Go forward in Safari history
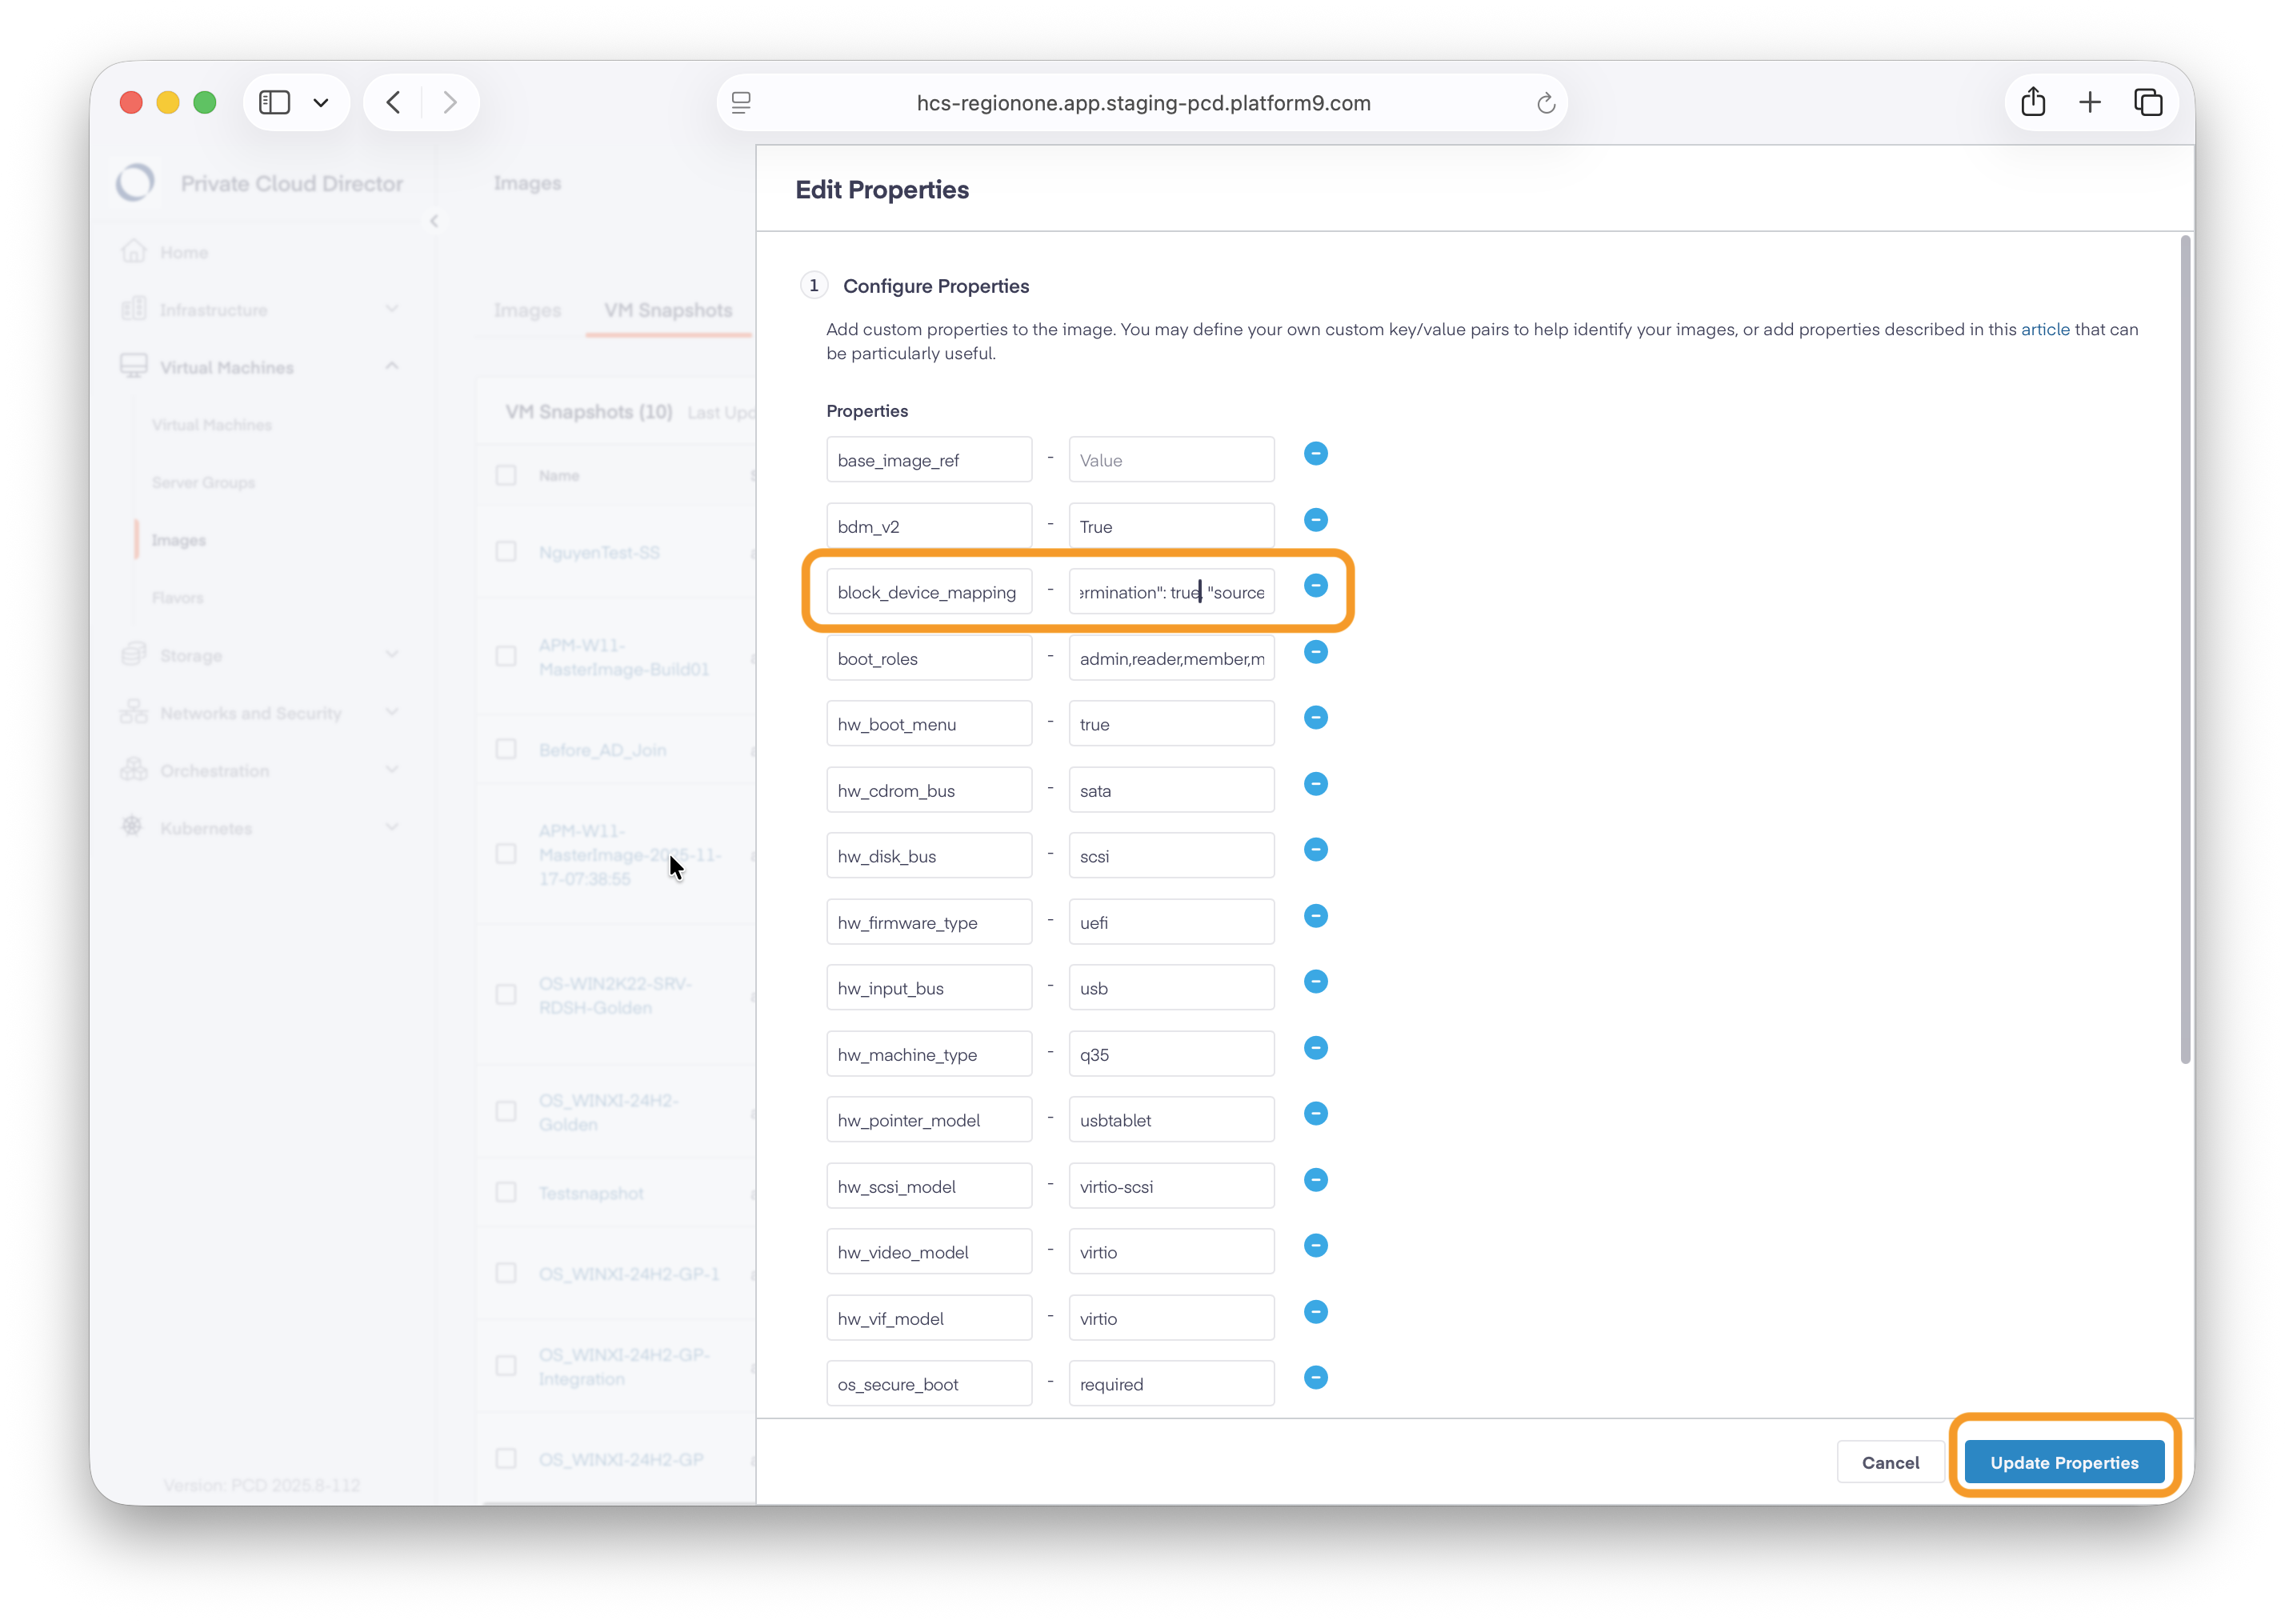This screenshot has height=1624, width=2285. [x=450, y=102]
